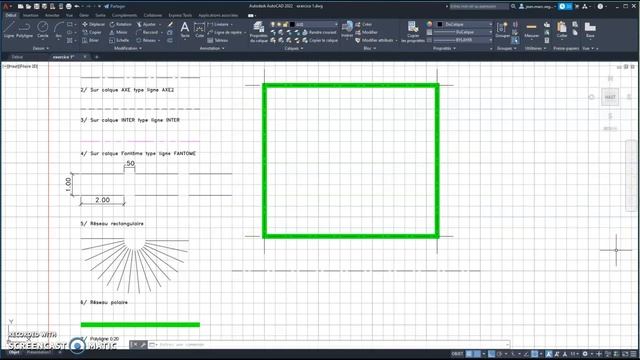Click Copier le calque button
The image size is (640, 360).
[320, 40]
